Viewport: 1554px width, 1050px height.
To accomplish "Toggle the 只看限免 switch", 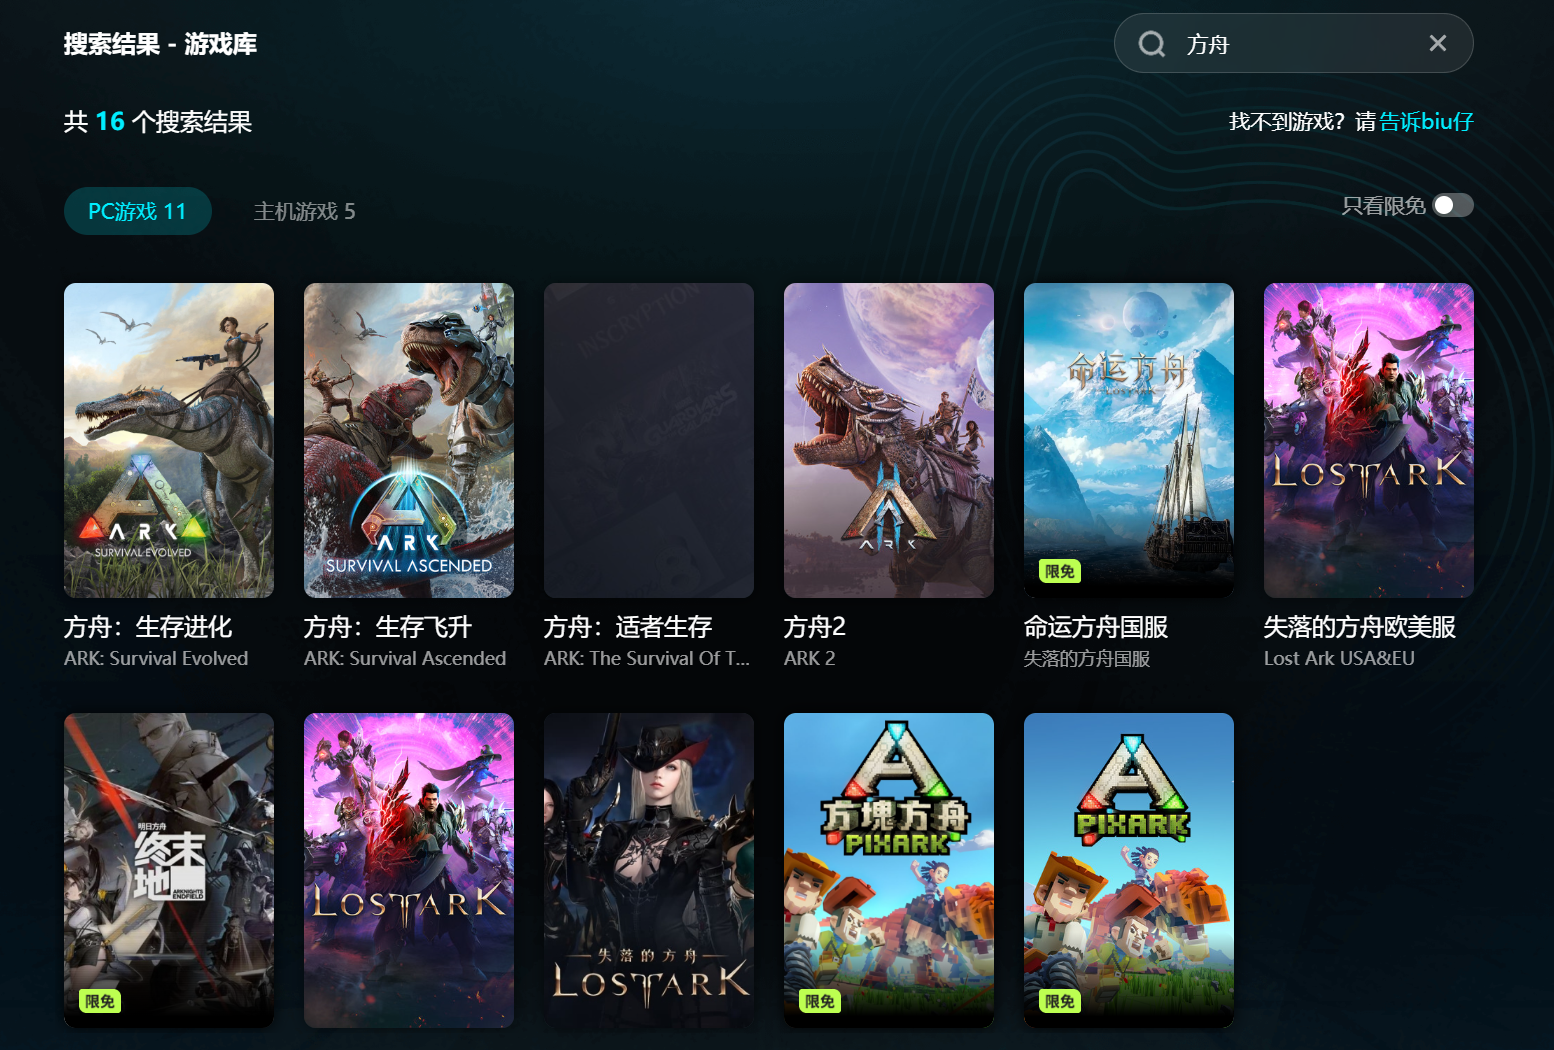I will 1453,205.
